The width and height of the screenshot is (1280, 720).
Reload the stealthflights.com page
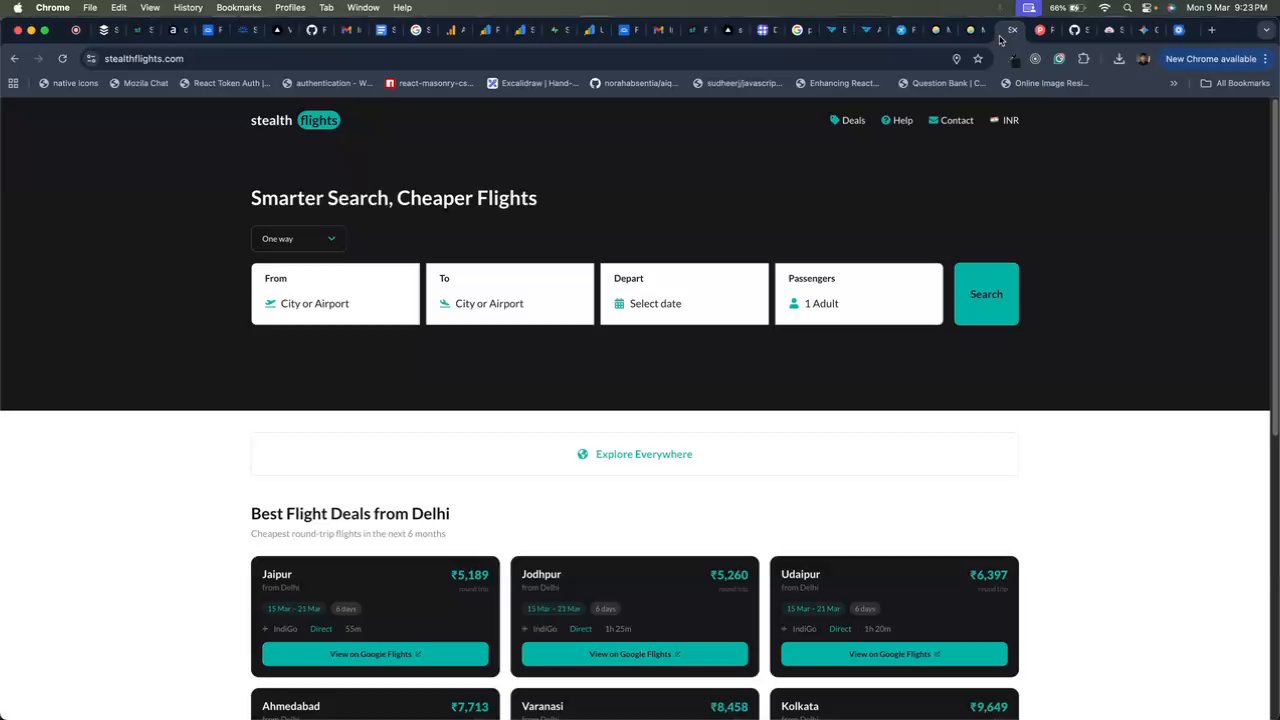[62, 59]
